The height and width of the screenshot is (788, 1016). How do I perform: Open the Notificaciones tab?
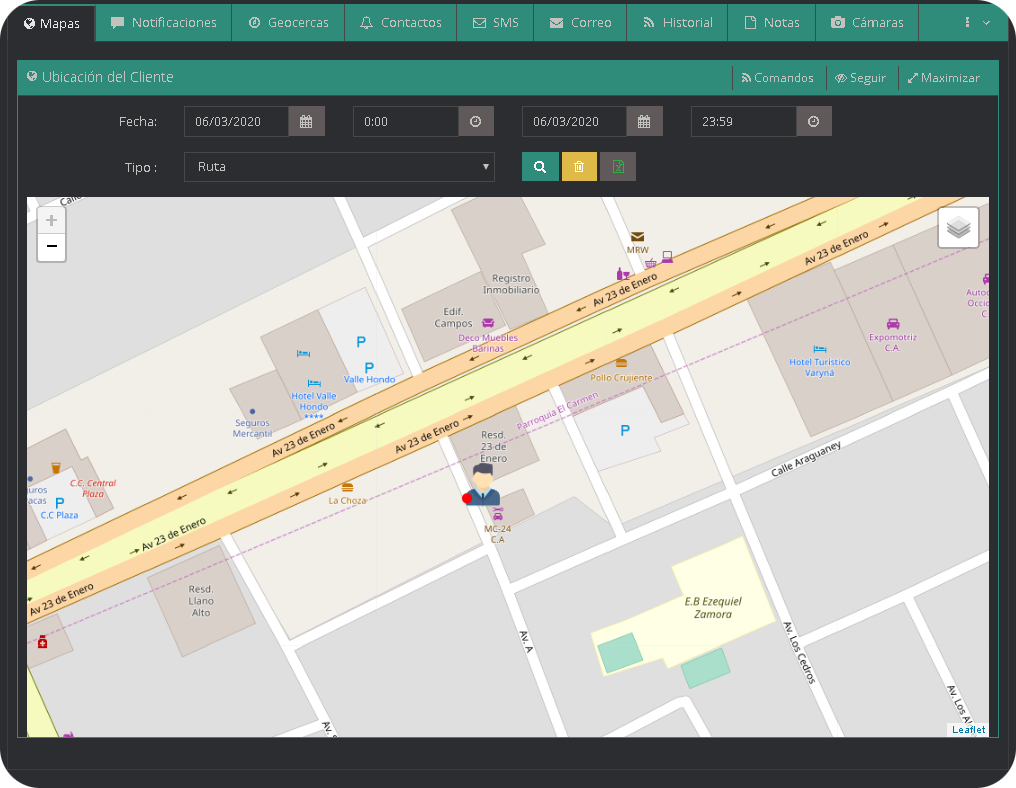click(164, 23)
